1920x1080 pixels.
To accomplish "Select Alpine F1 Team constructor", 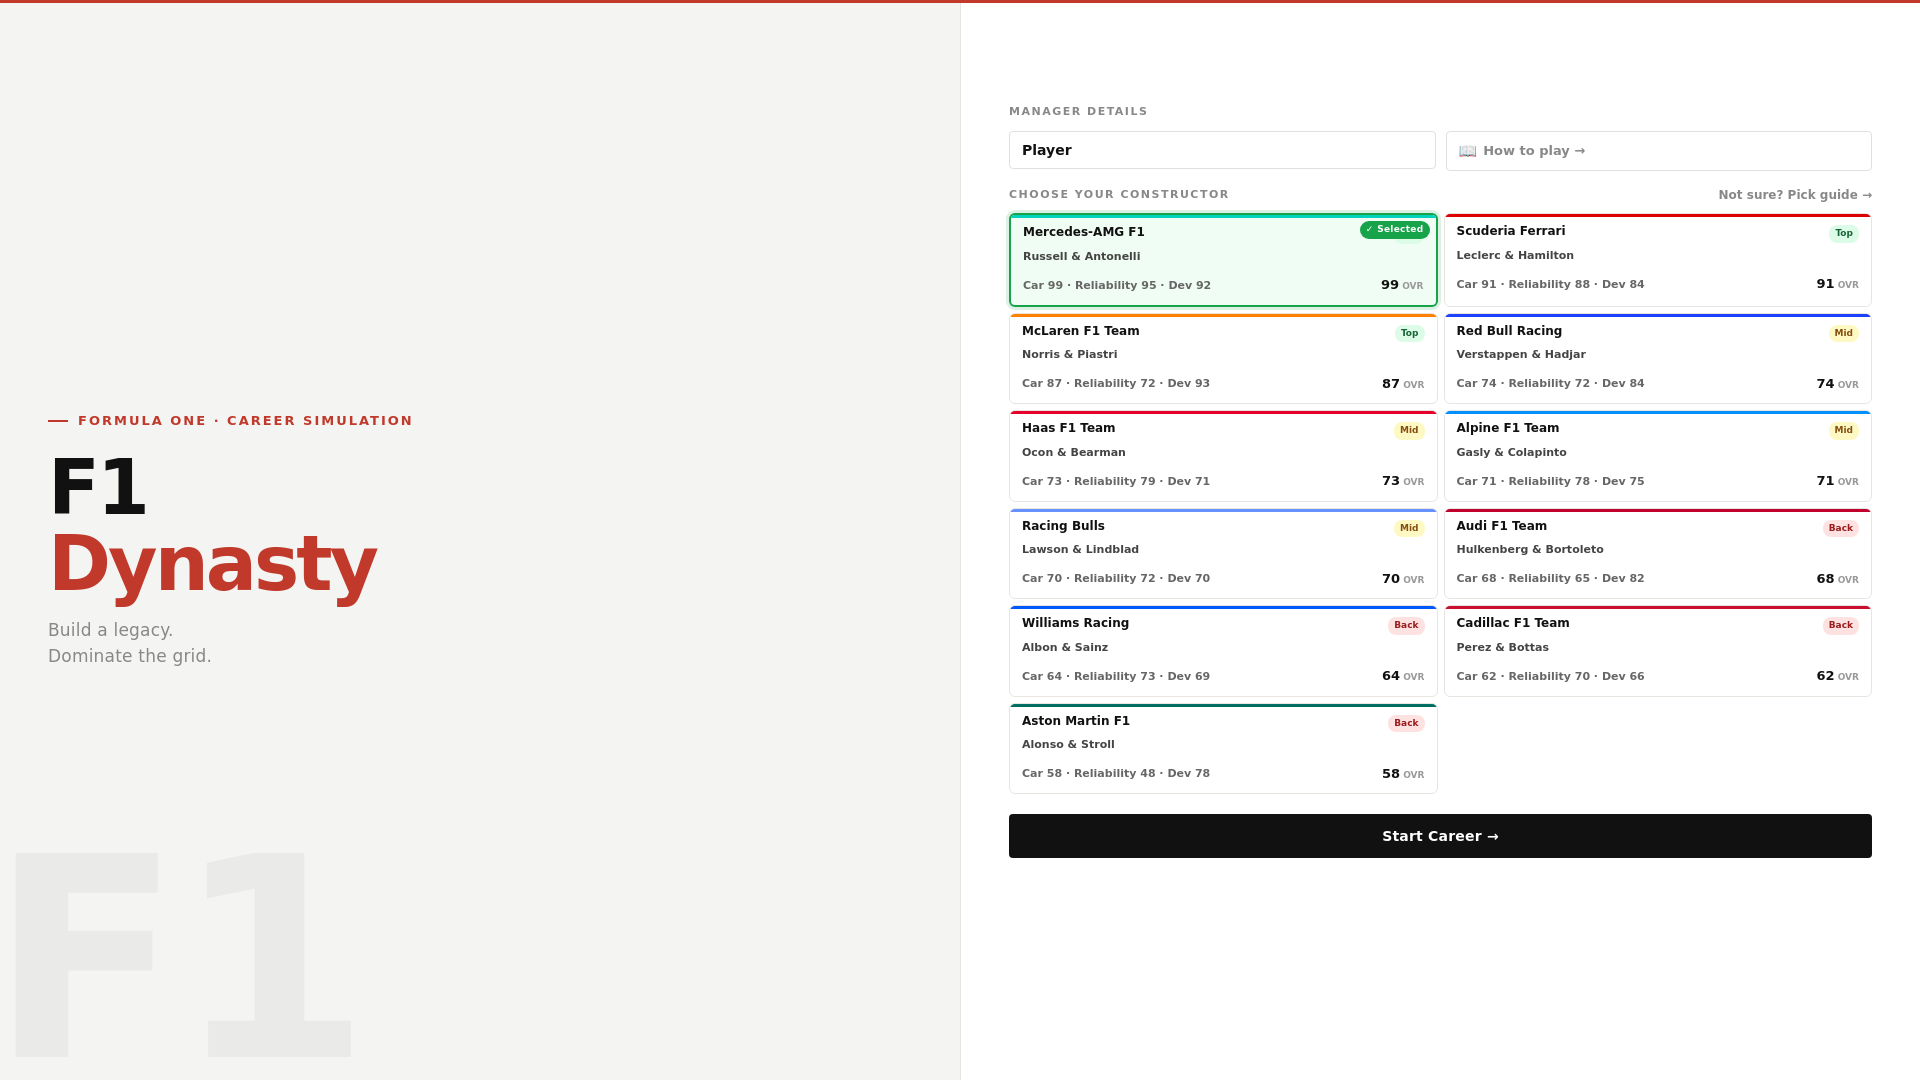I will tap(1658, 456).
